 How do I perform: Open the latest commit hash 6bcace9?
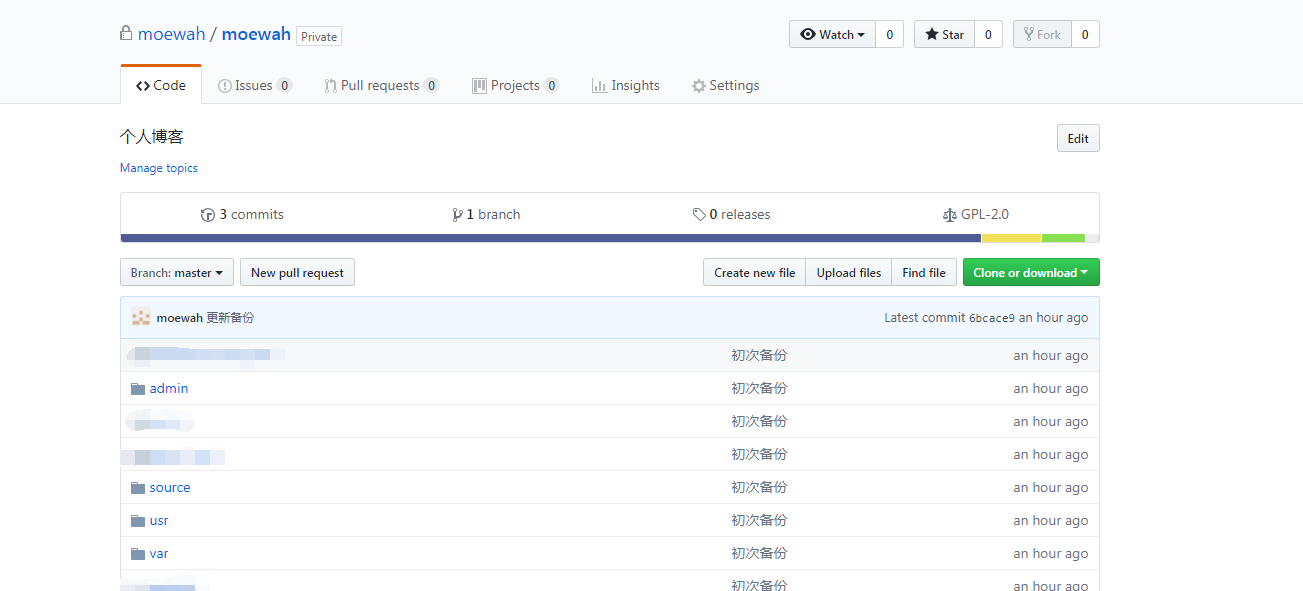point(992,318)
